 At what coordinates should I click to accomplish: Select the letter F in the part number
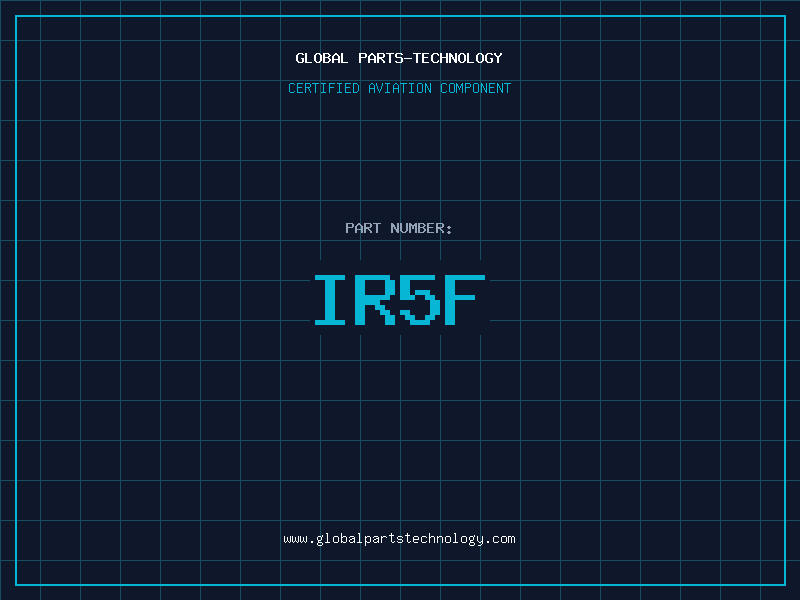point(466,300)
